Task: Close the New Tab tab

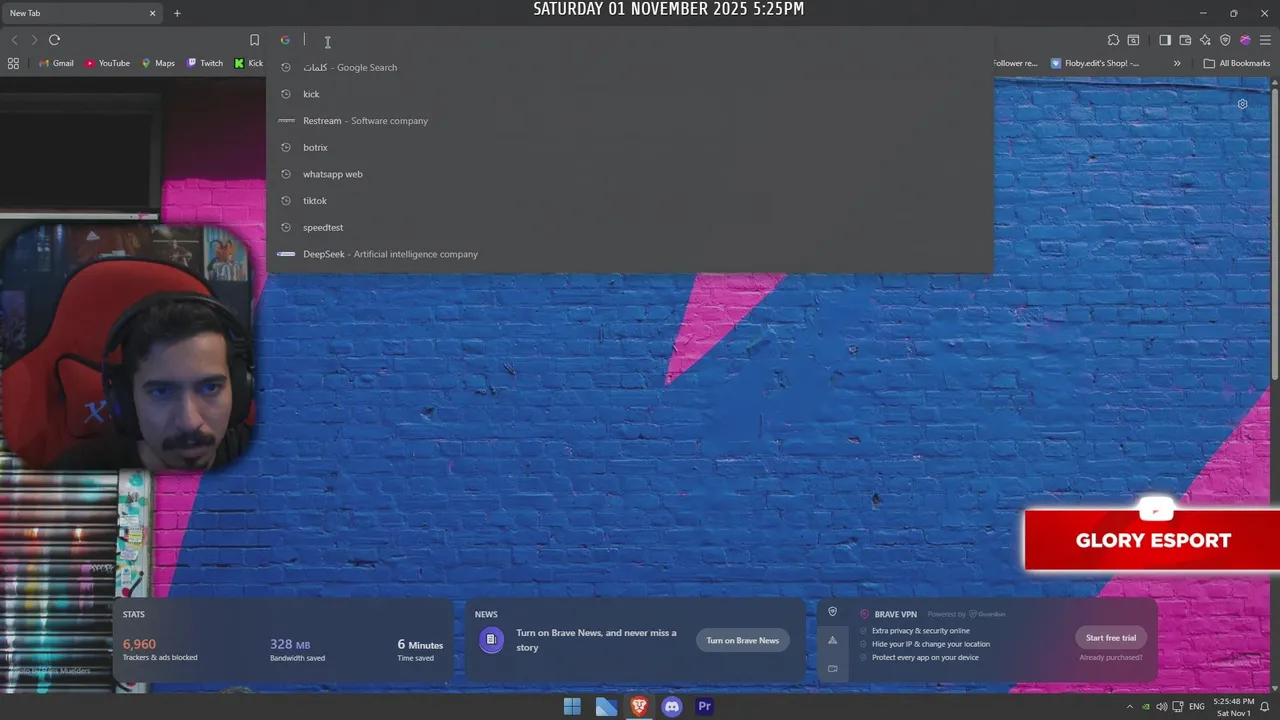Action: 152,13
